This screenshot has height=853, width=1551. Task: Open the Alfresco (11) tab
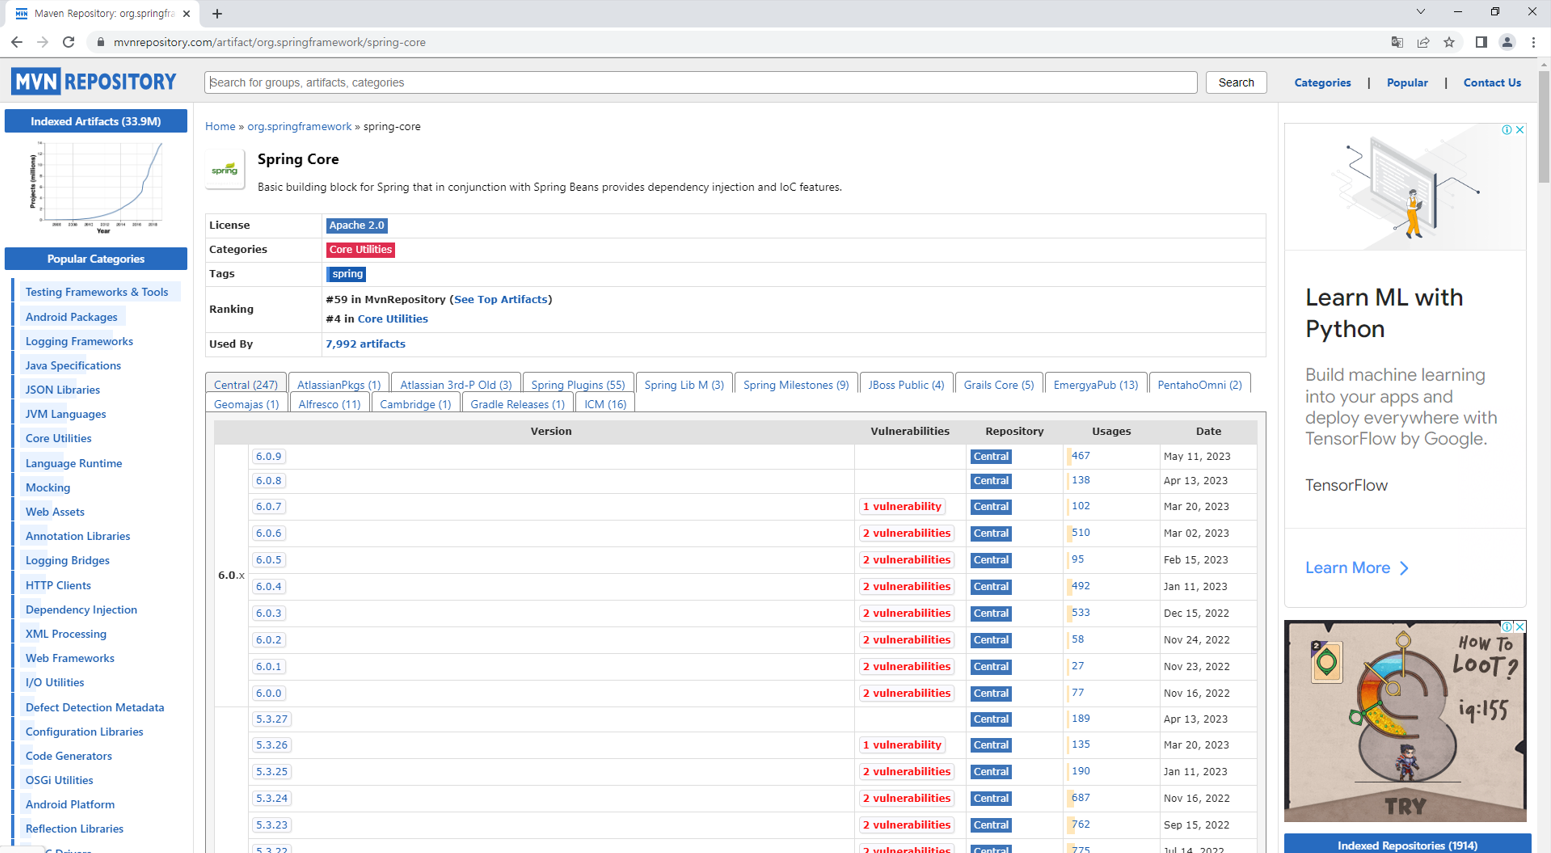(329, 404)
